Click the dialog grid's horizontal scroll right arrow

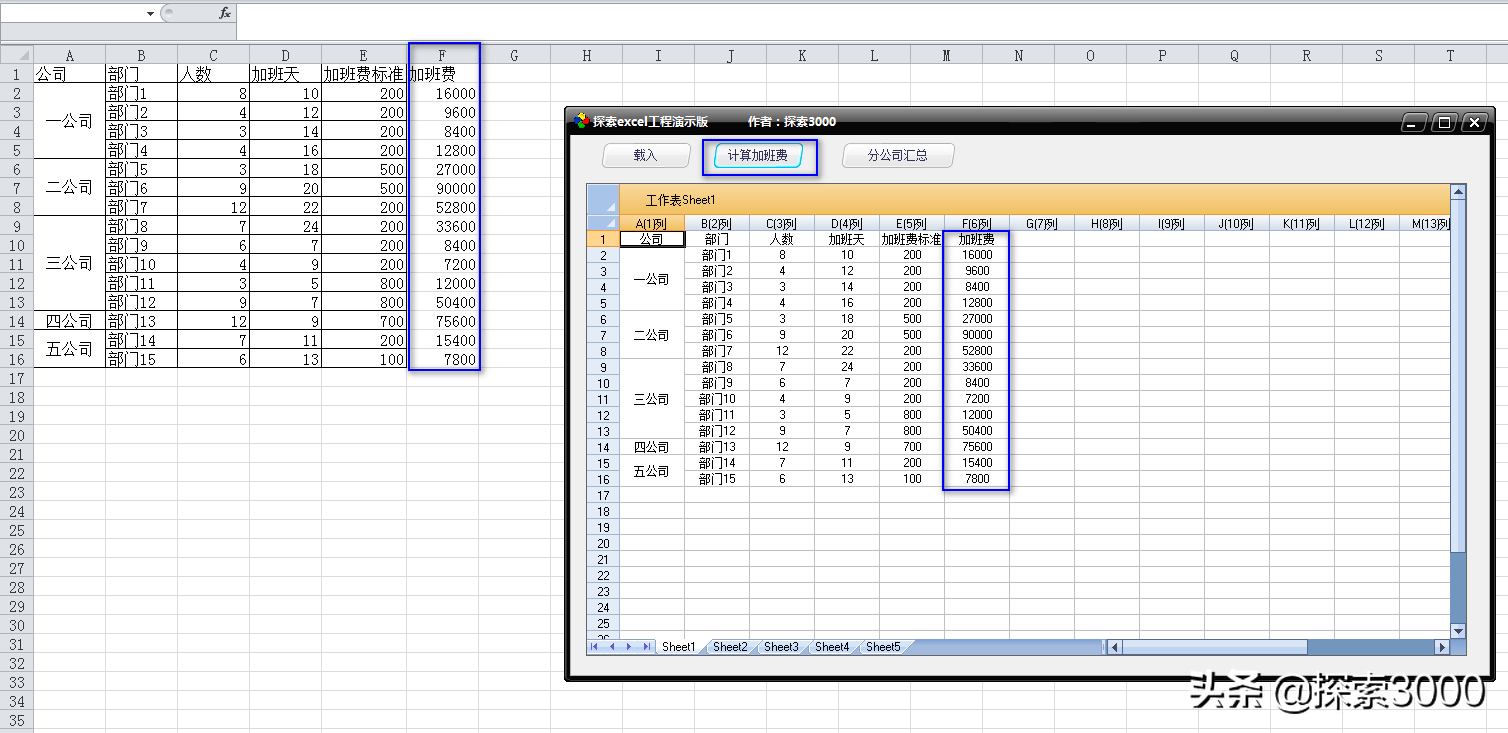tap(1442, 647)
